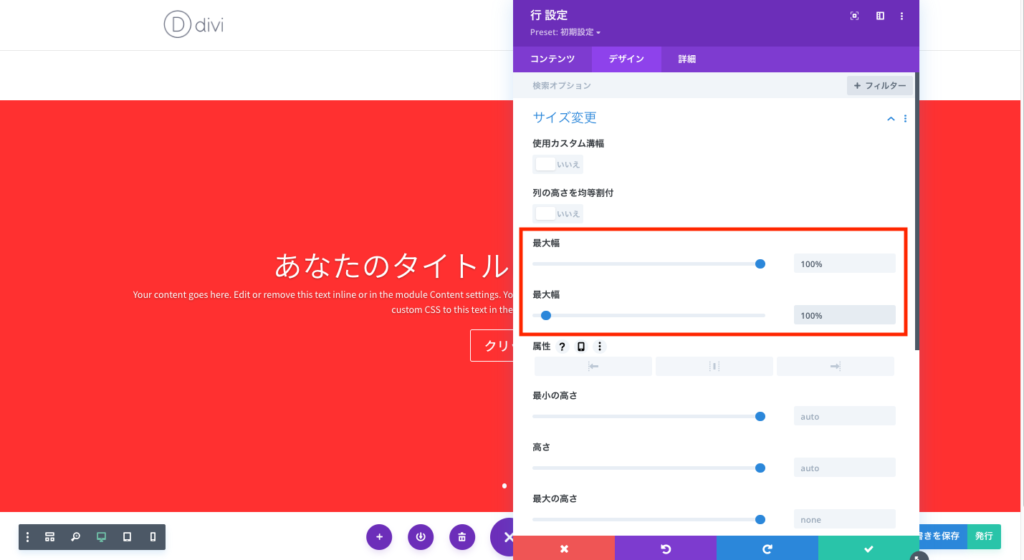
Task: Switch to 詳細 tab
Action: [686, 59]
